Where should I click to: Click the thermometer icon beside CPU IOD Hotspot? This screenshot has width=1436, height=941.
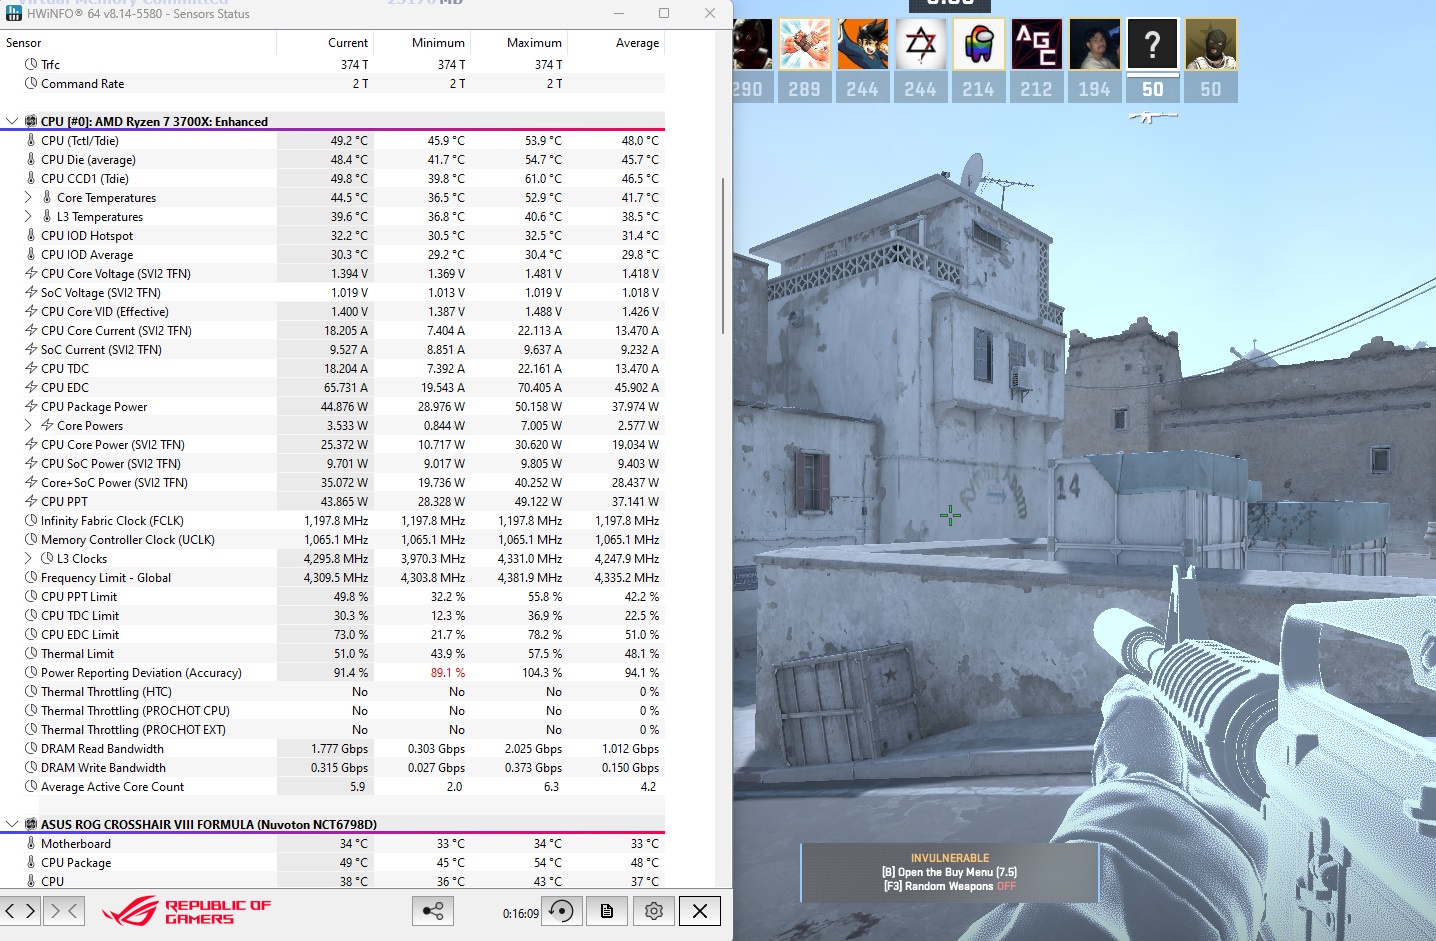coord(31,236)
